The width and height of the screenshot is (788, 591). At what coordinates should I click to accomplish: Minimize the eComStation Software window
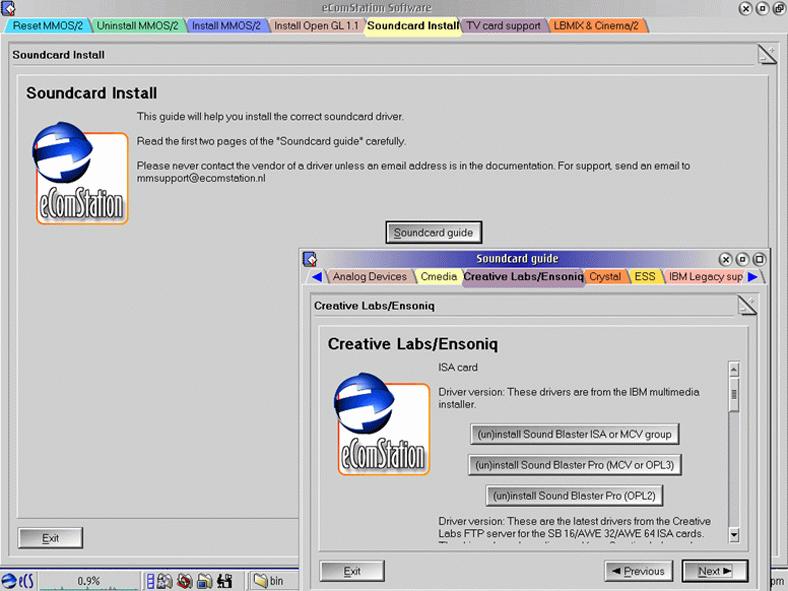tap(763, 9)
